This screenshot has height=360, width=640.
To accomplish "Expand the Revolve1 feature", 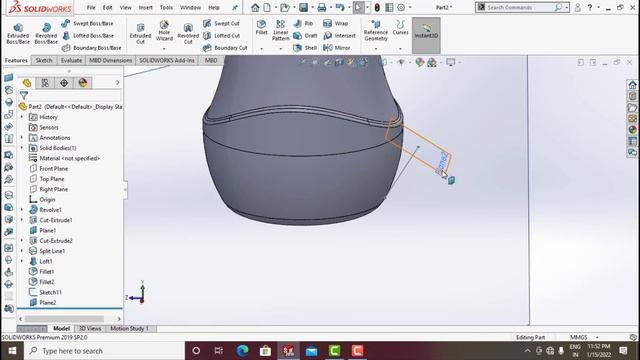I will [x=22, y=210].
